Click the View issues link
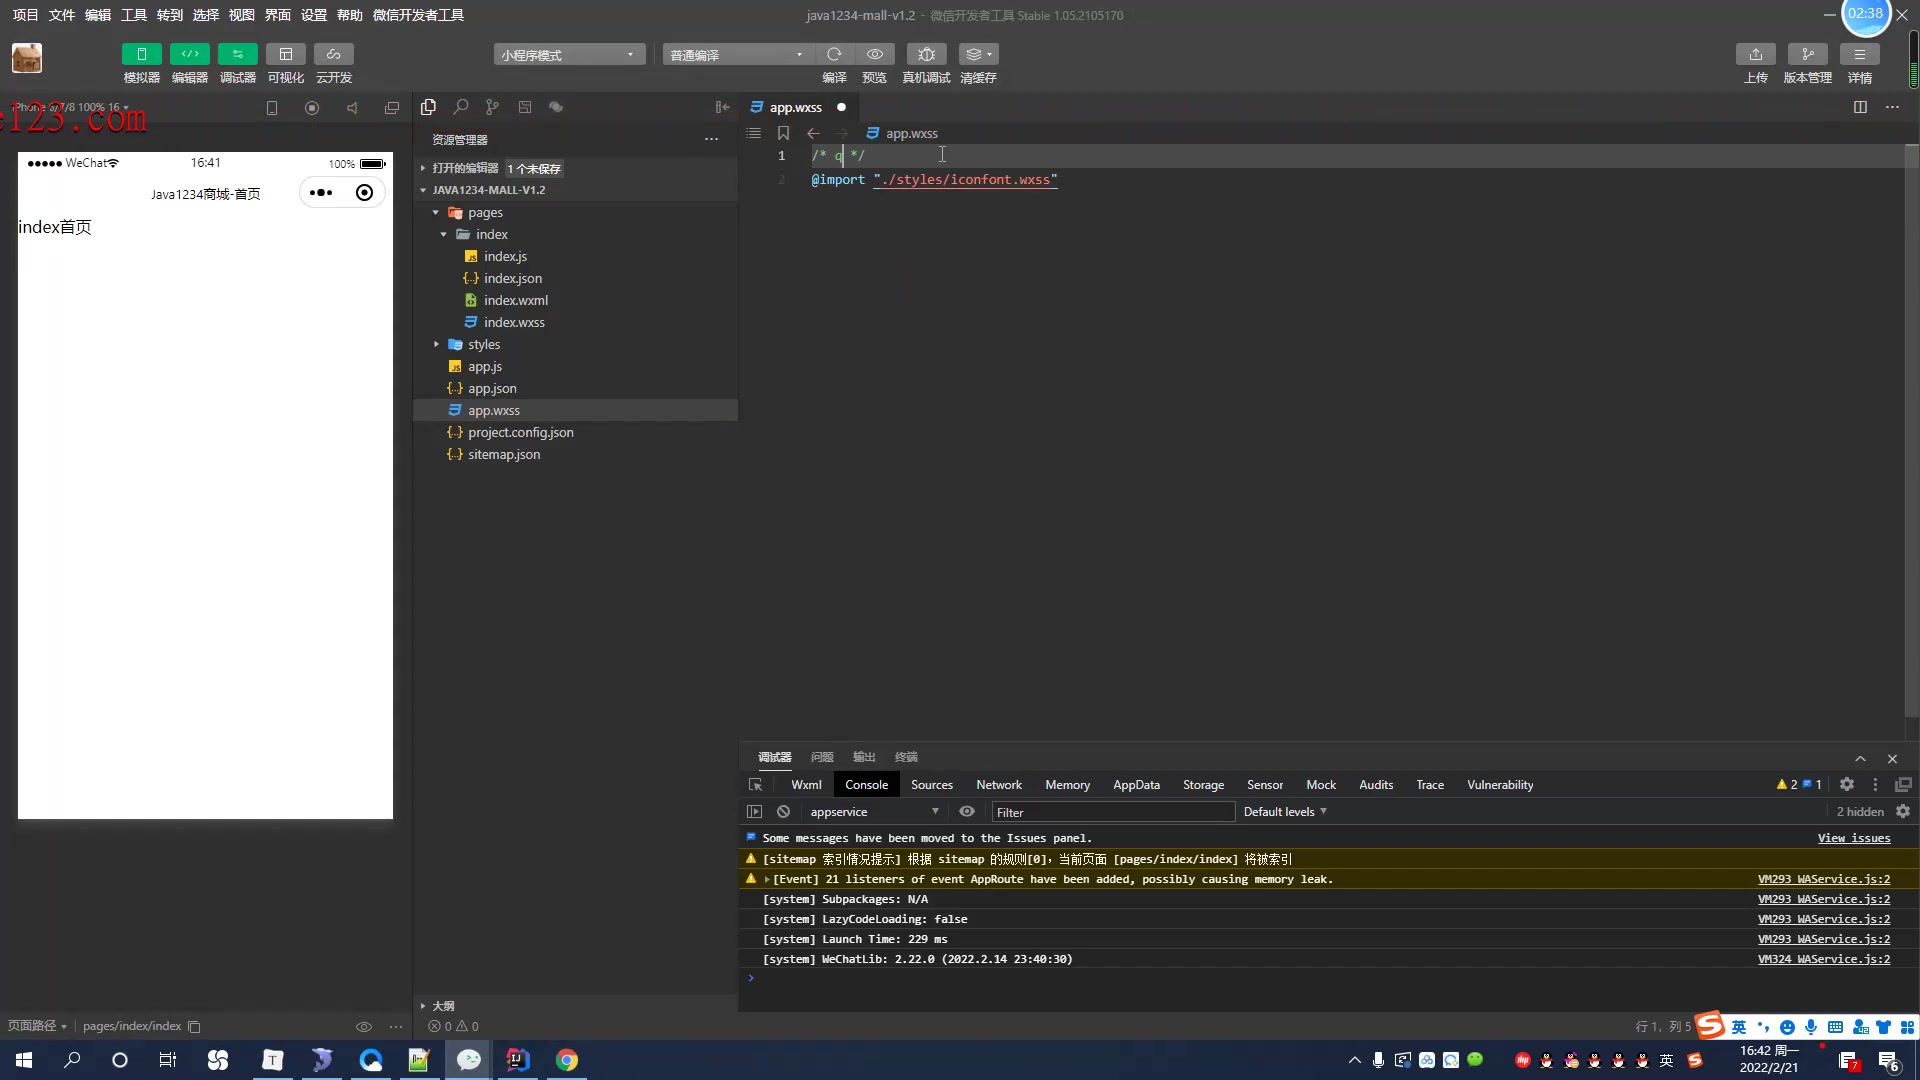This screenshot has height=1080, width=1920. (1853, 839)
